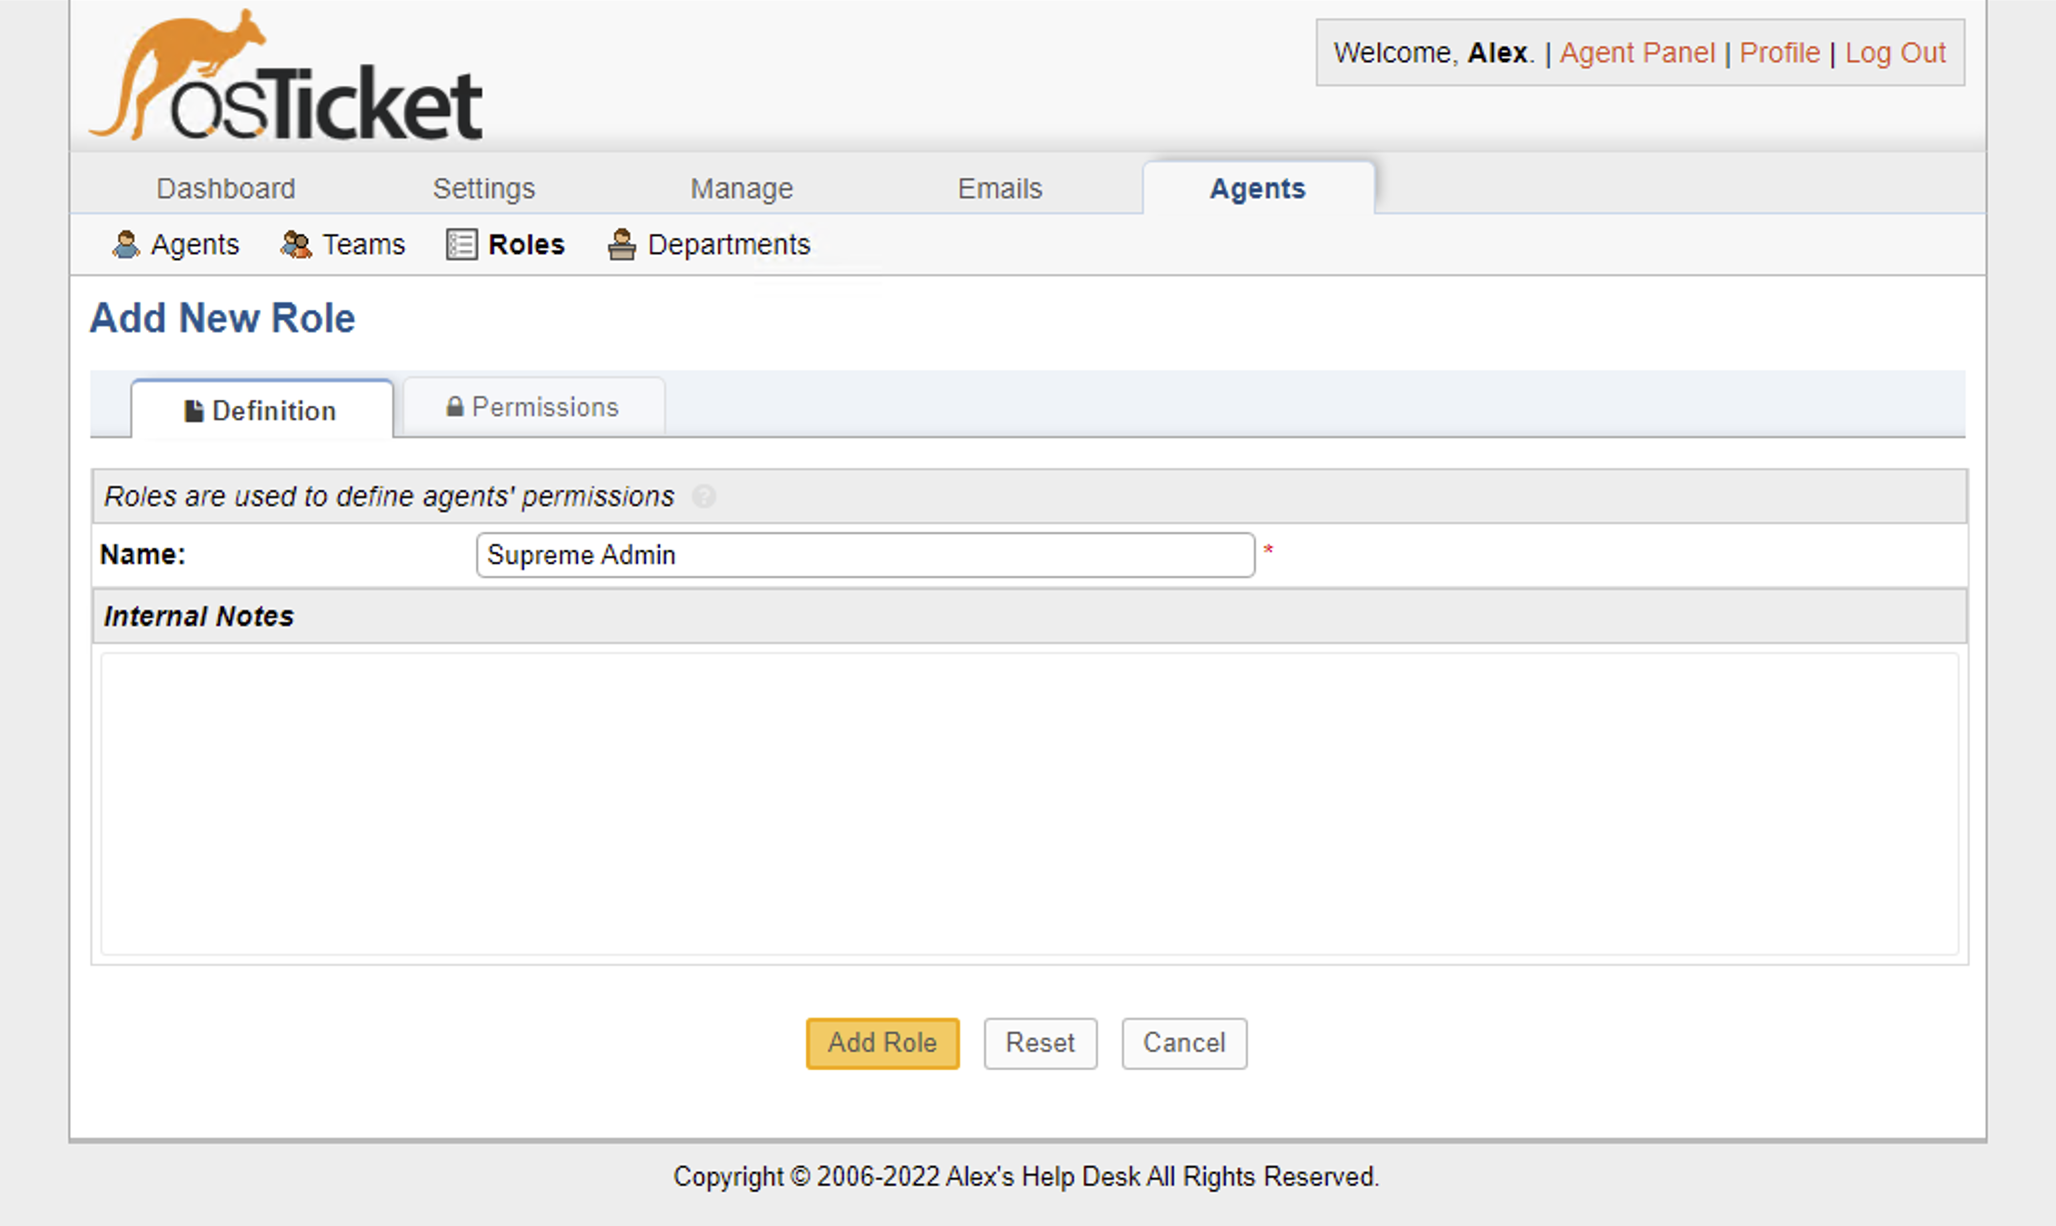
Task: Click the Log Out link
Action: [x=1895, y=53]
